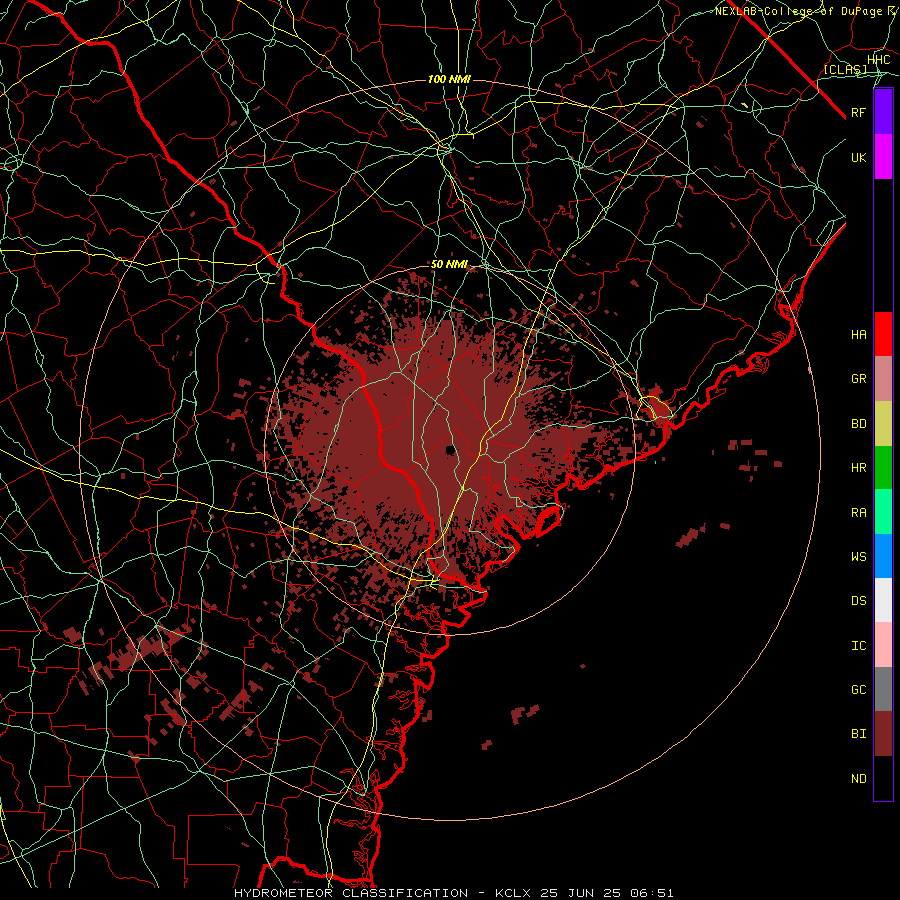Click the GR legend label
The width and height of the screenshot is (900, 900).
pyautogui.click(x=859, y=379)
